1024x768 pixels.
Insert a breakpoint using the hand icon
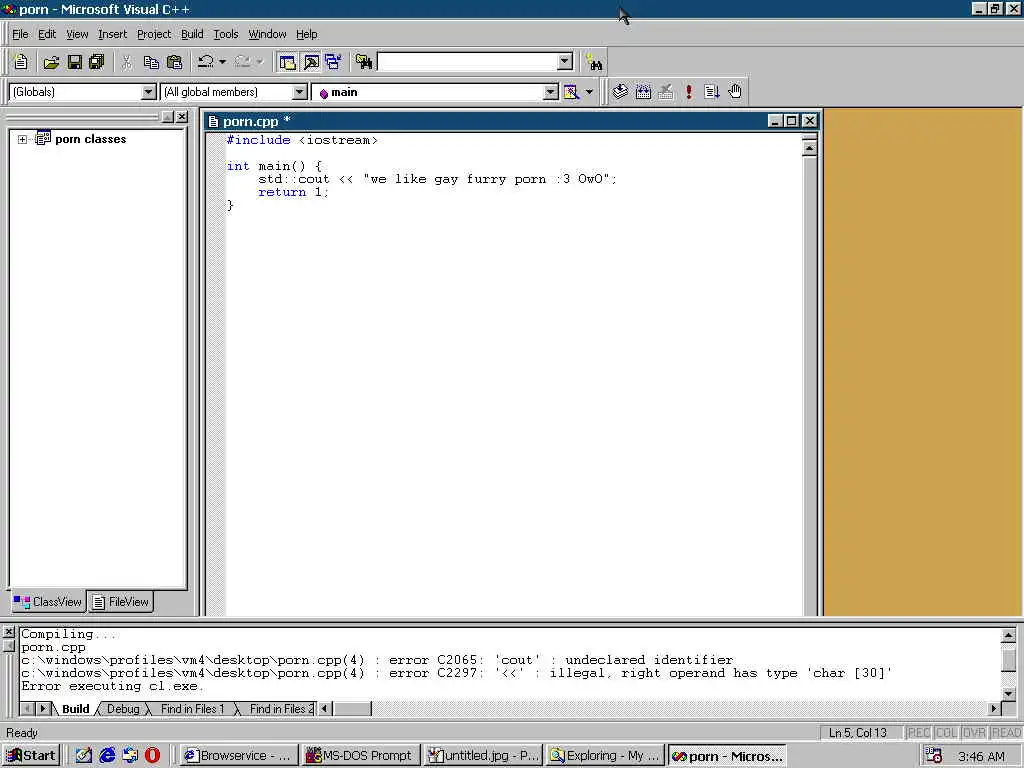(735, 92)
